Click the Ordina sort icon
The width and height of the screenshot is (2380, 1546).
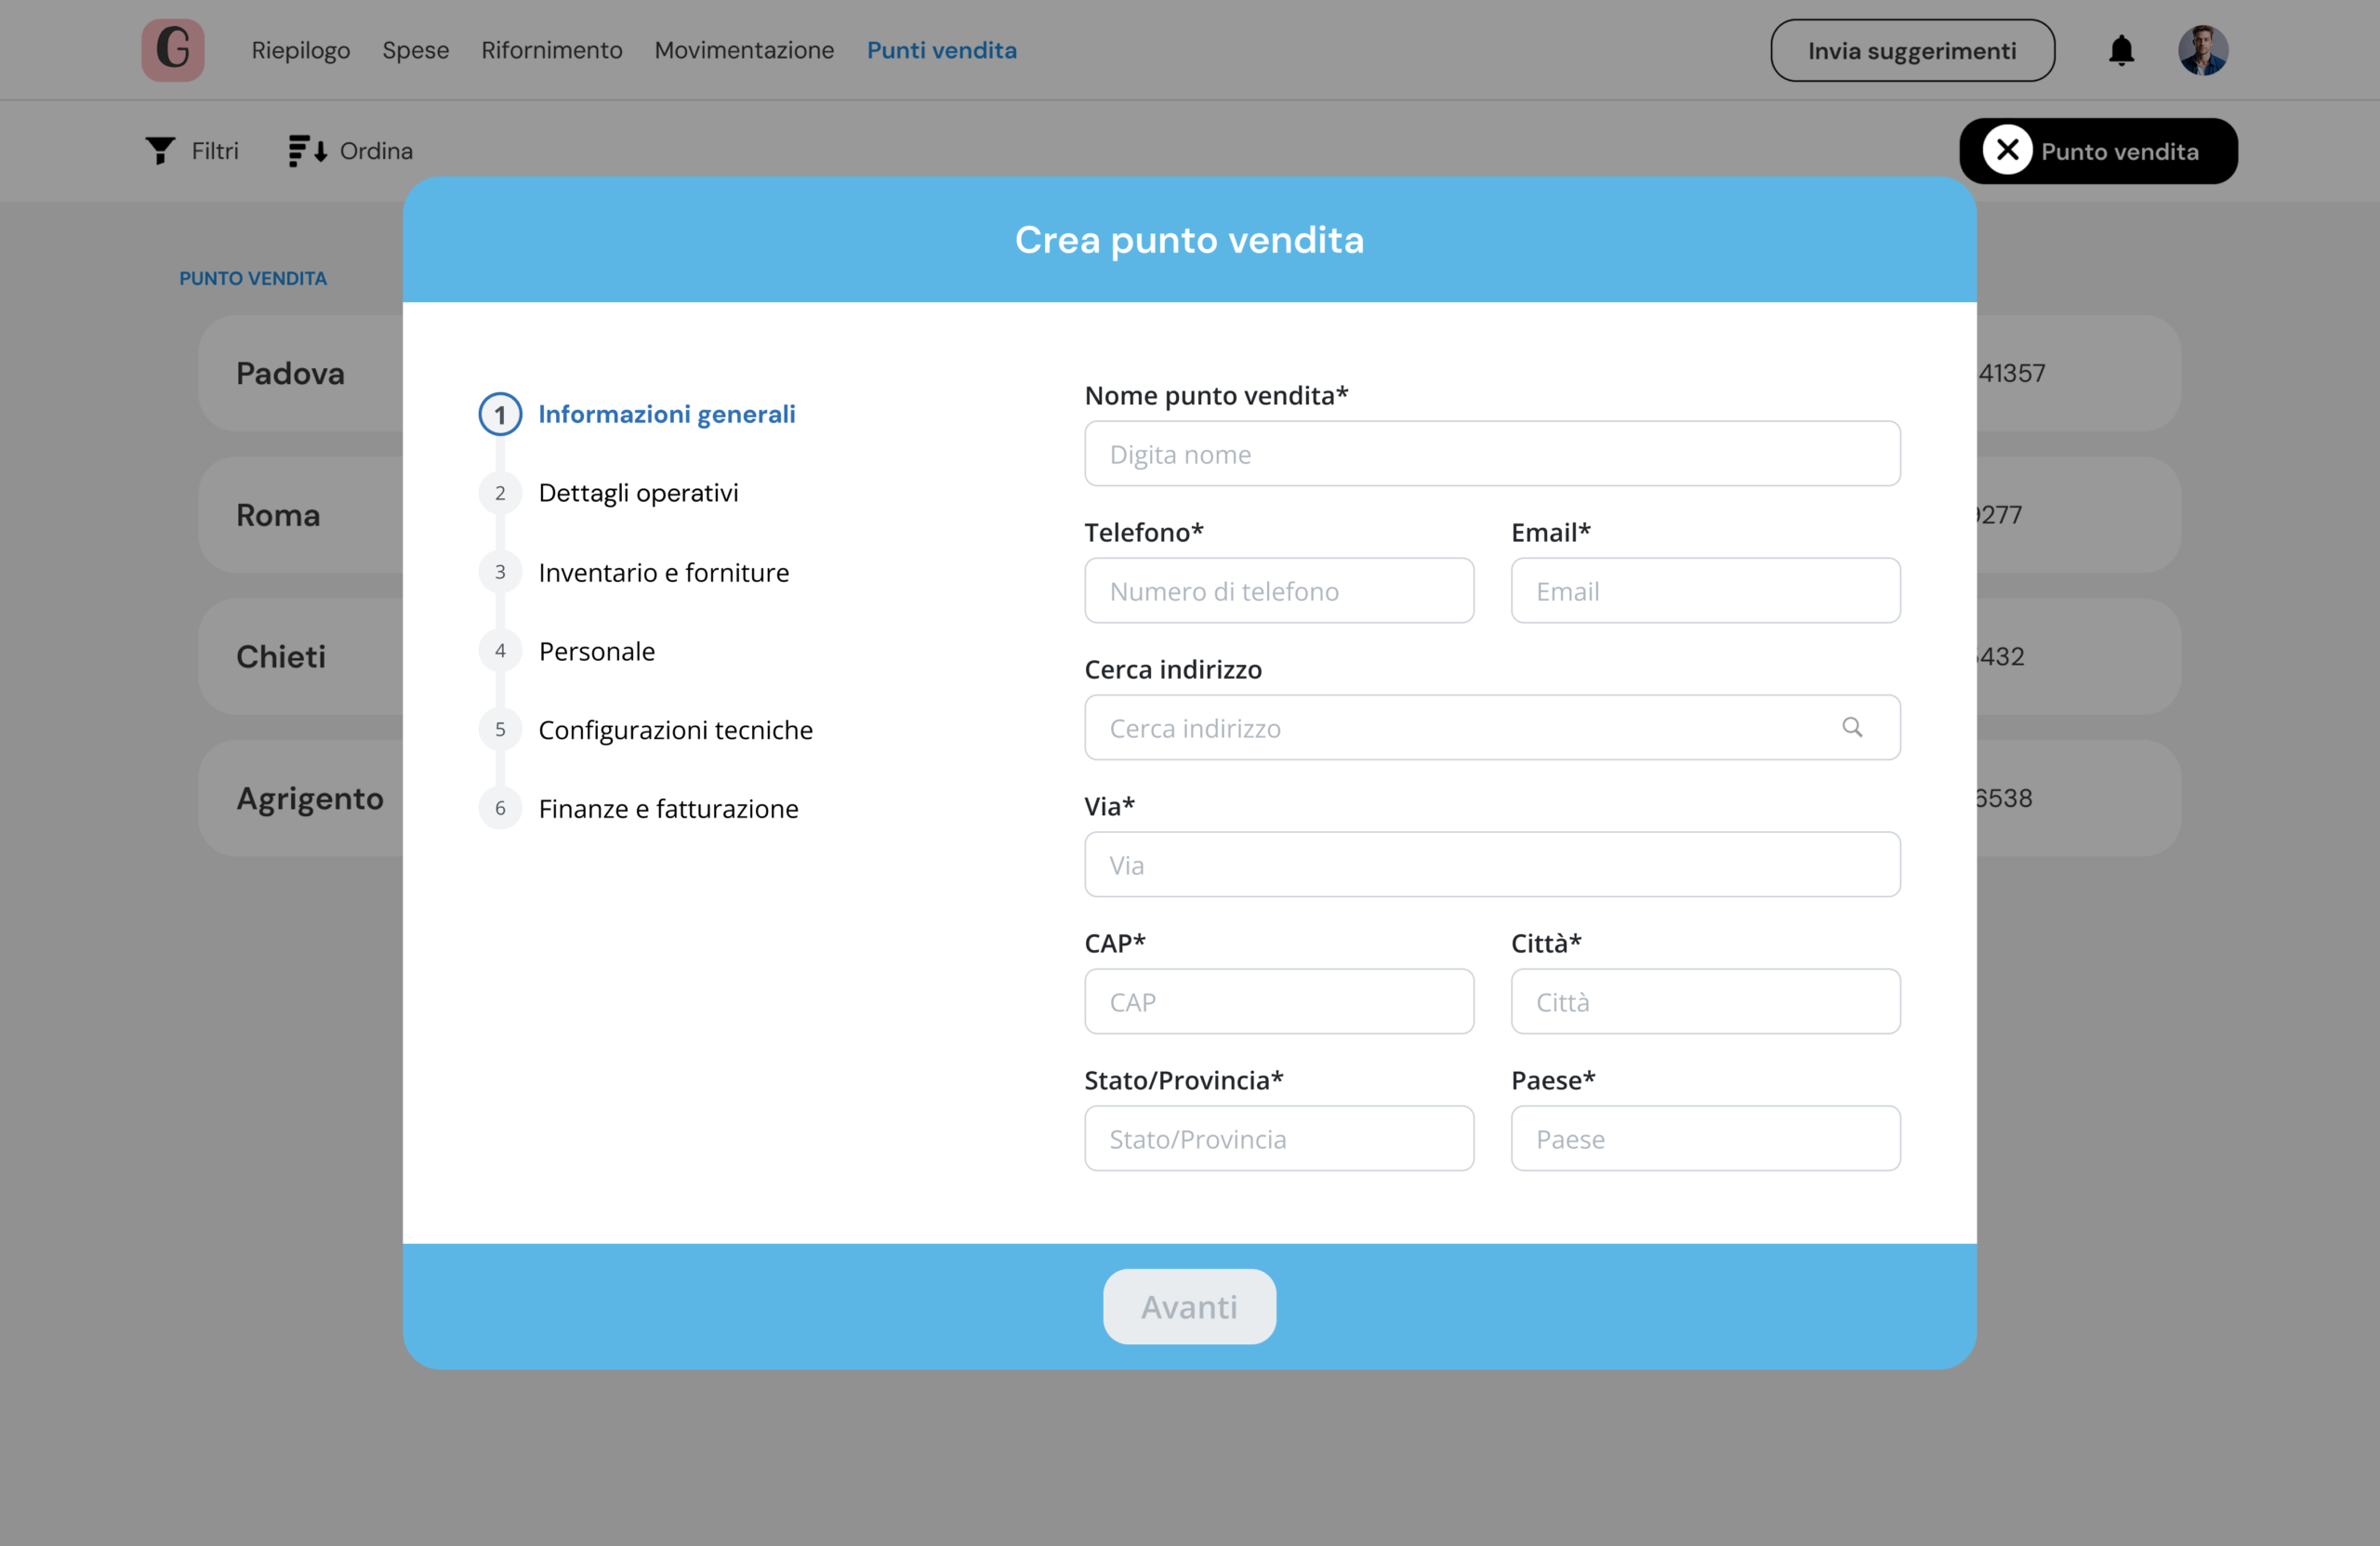click(307, 151)
